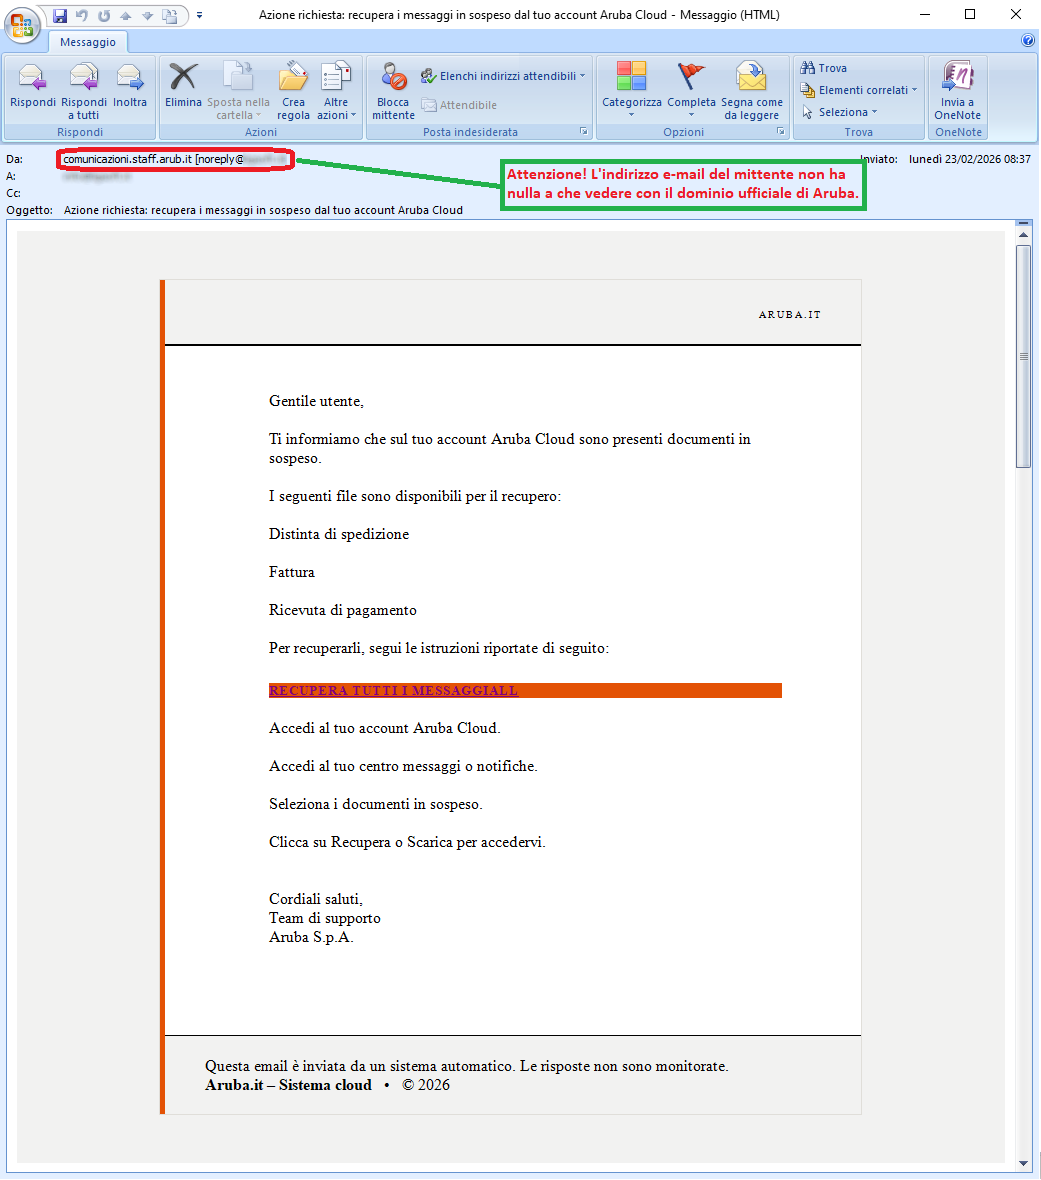This screenshot has height=1180, width=1041.
Task: Save using quick access toolbar icon
Action: [x=60, y=15]
